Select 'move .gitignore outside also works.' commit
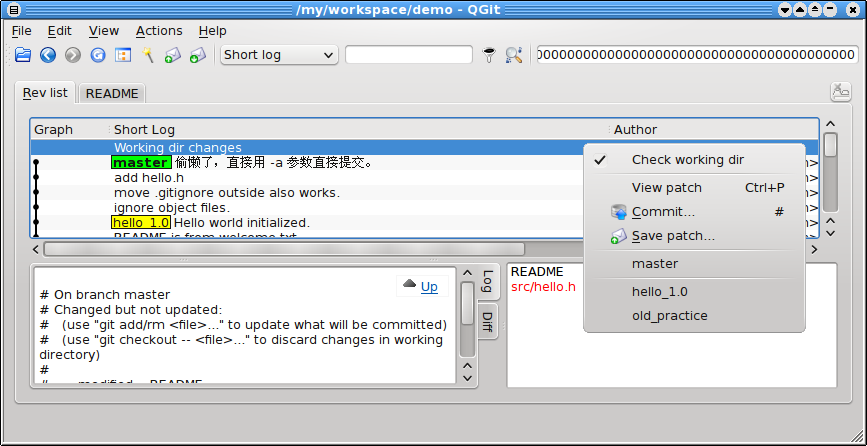Viewport: 867px width, 446px height. click(x=307, y=193)
